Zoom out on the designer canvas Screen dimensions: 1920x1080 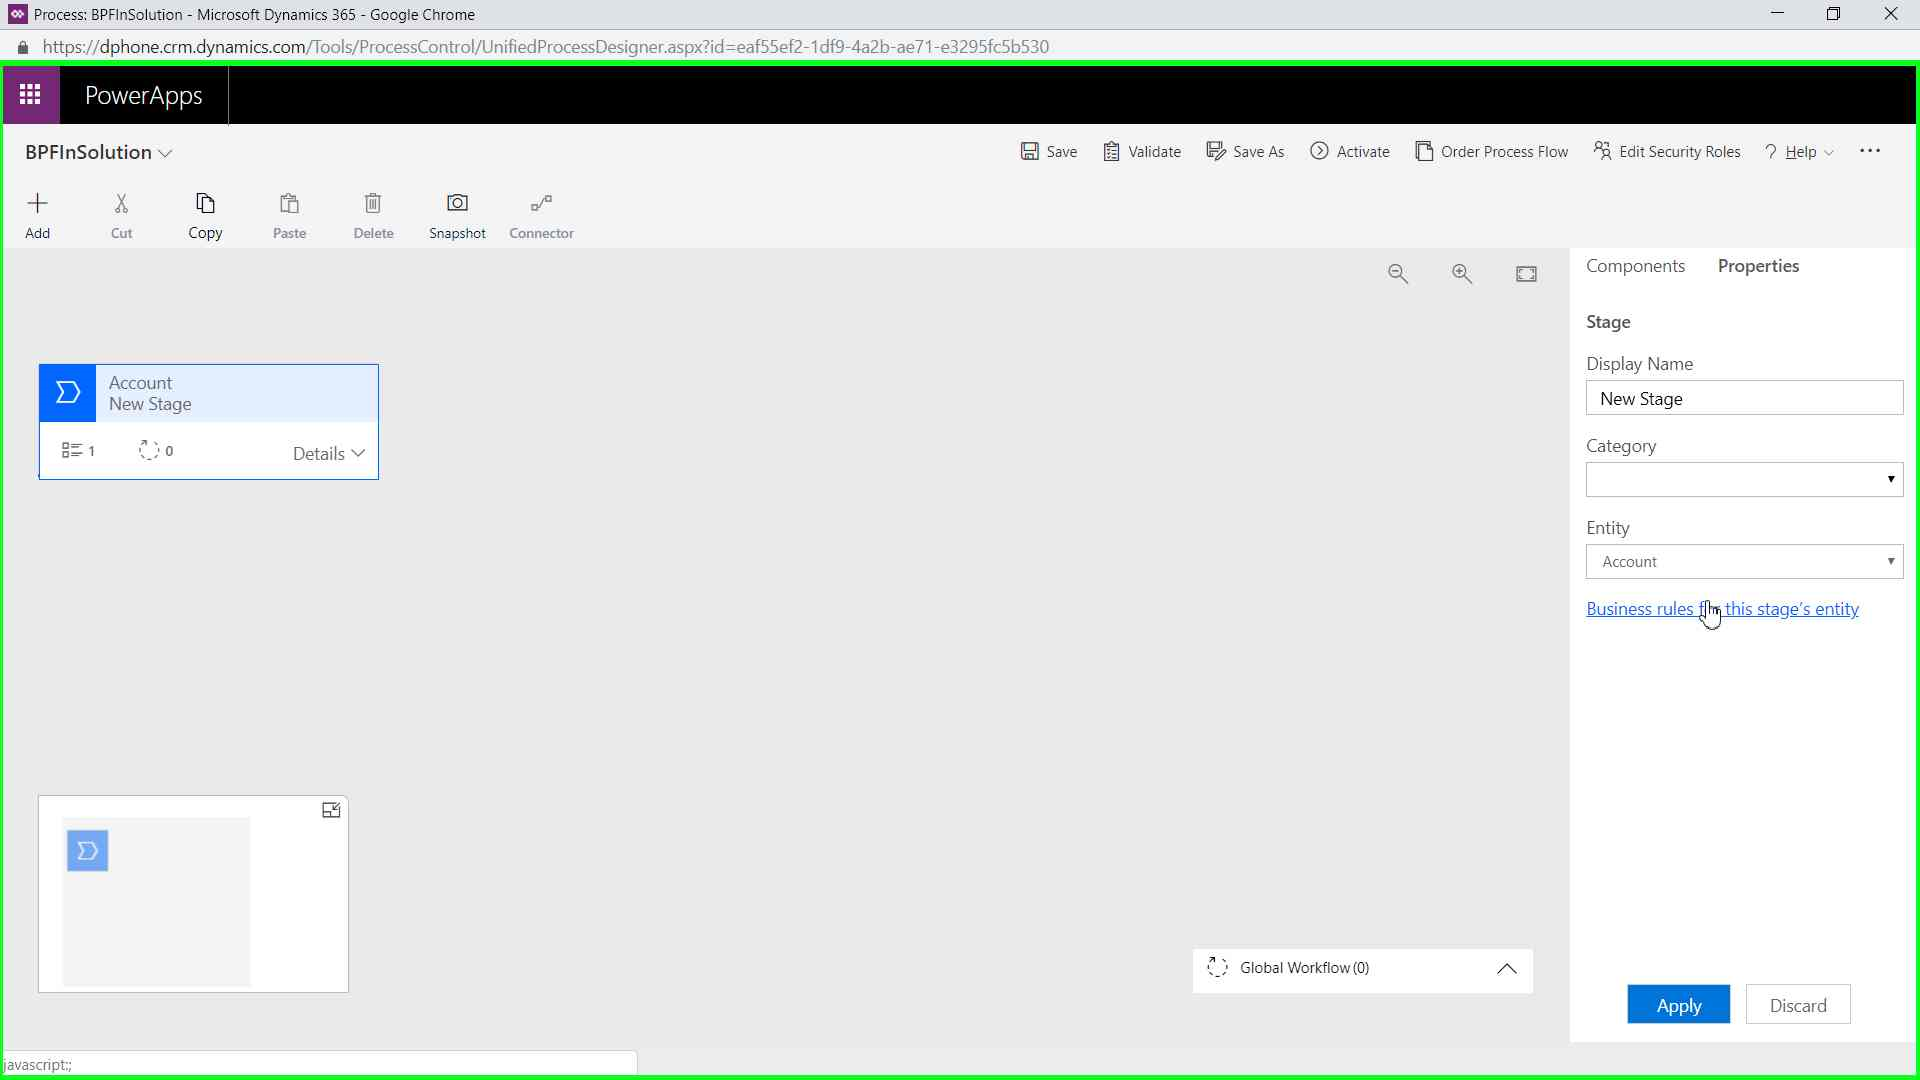(1398, 274)
